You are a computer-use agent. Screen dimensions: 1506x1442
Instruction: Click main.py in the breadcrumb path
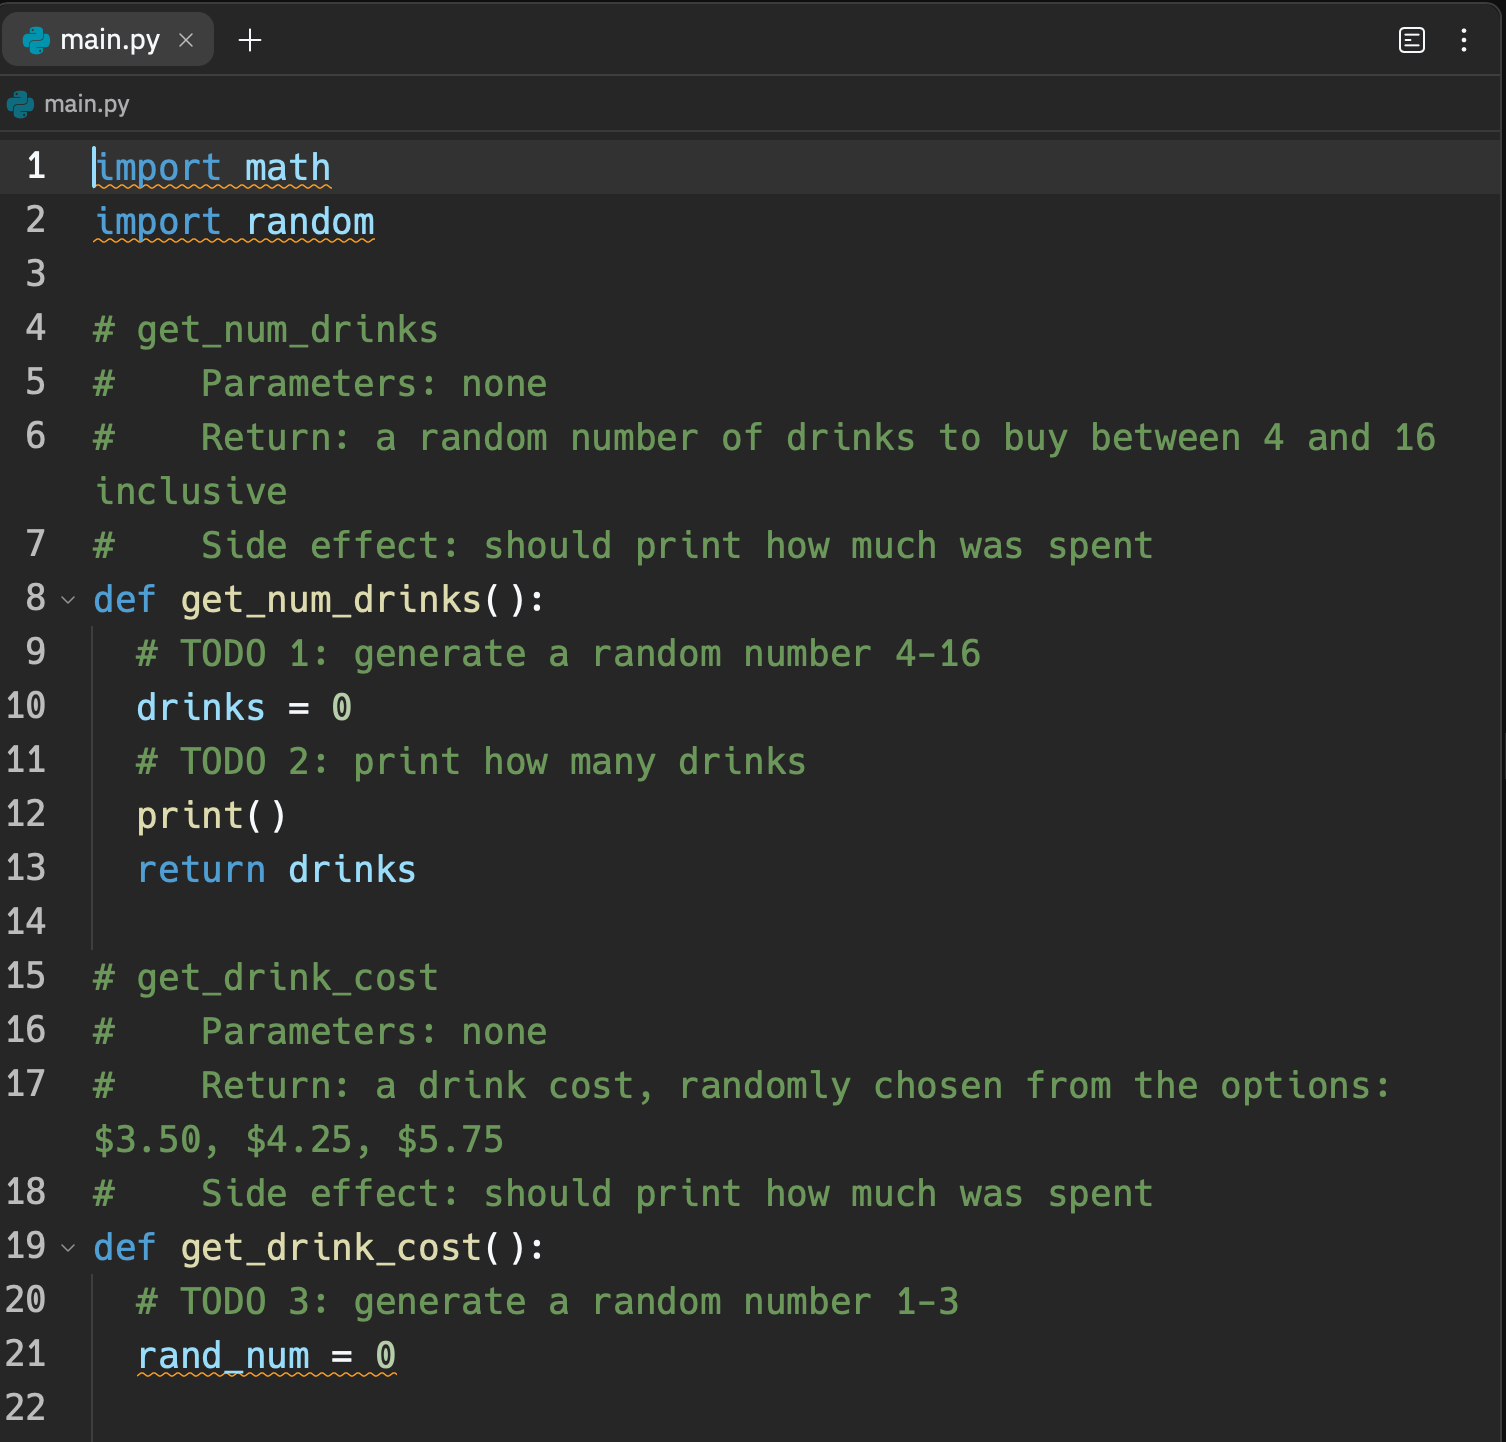coord(86,103)
